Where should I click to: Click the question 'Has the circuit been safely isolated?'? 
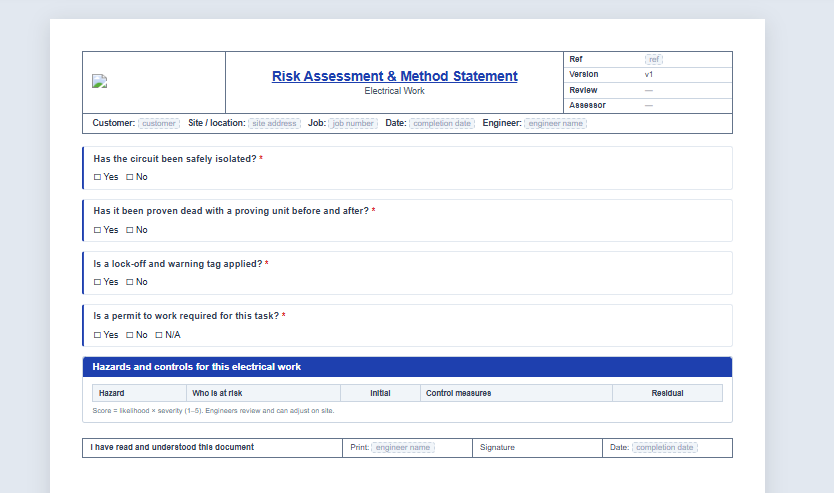(x=175, y=159)
